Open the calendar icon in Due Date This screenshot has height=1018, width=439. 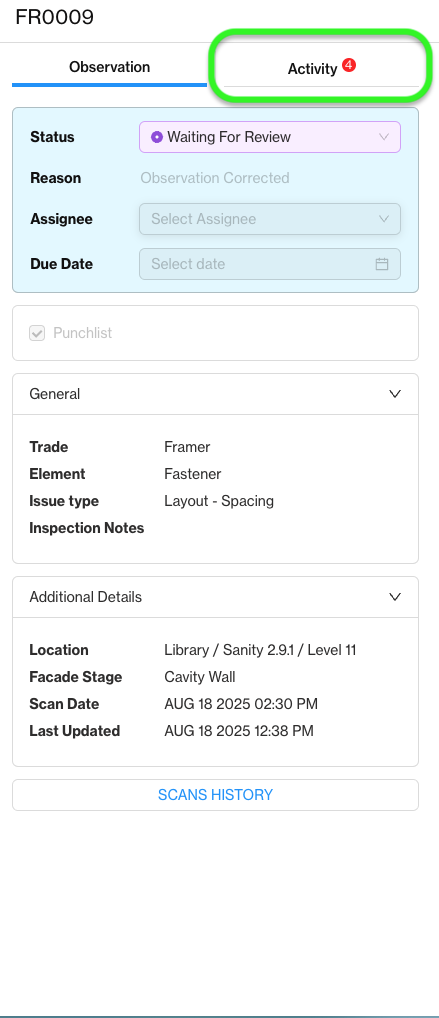(x=382, y=264)
